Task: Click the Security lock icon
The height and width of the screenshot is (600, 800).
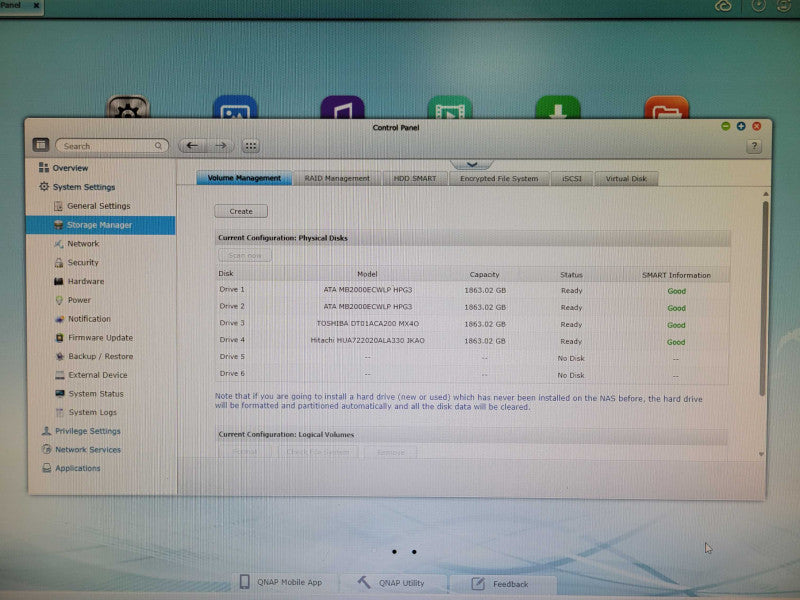Action: coord(59,262)
